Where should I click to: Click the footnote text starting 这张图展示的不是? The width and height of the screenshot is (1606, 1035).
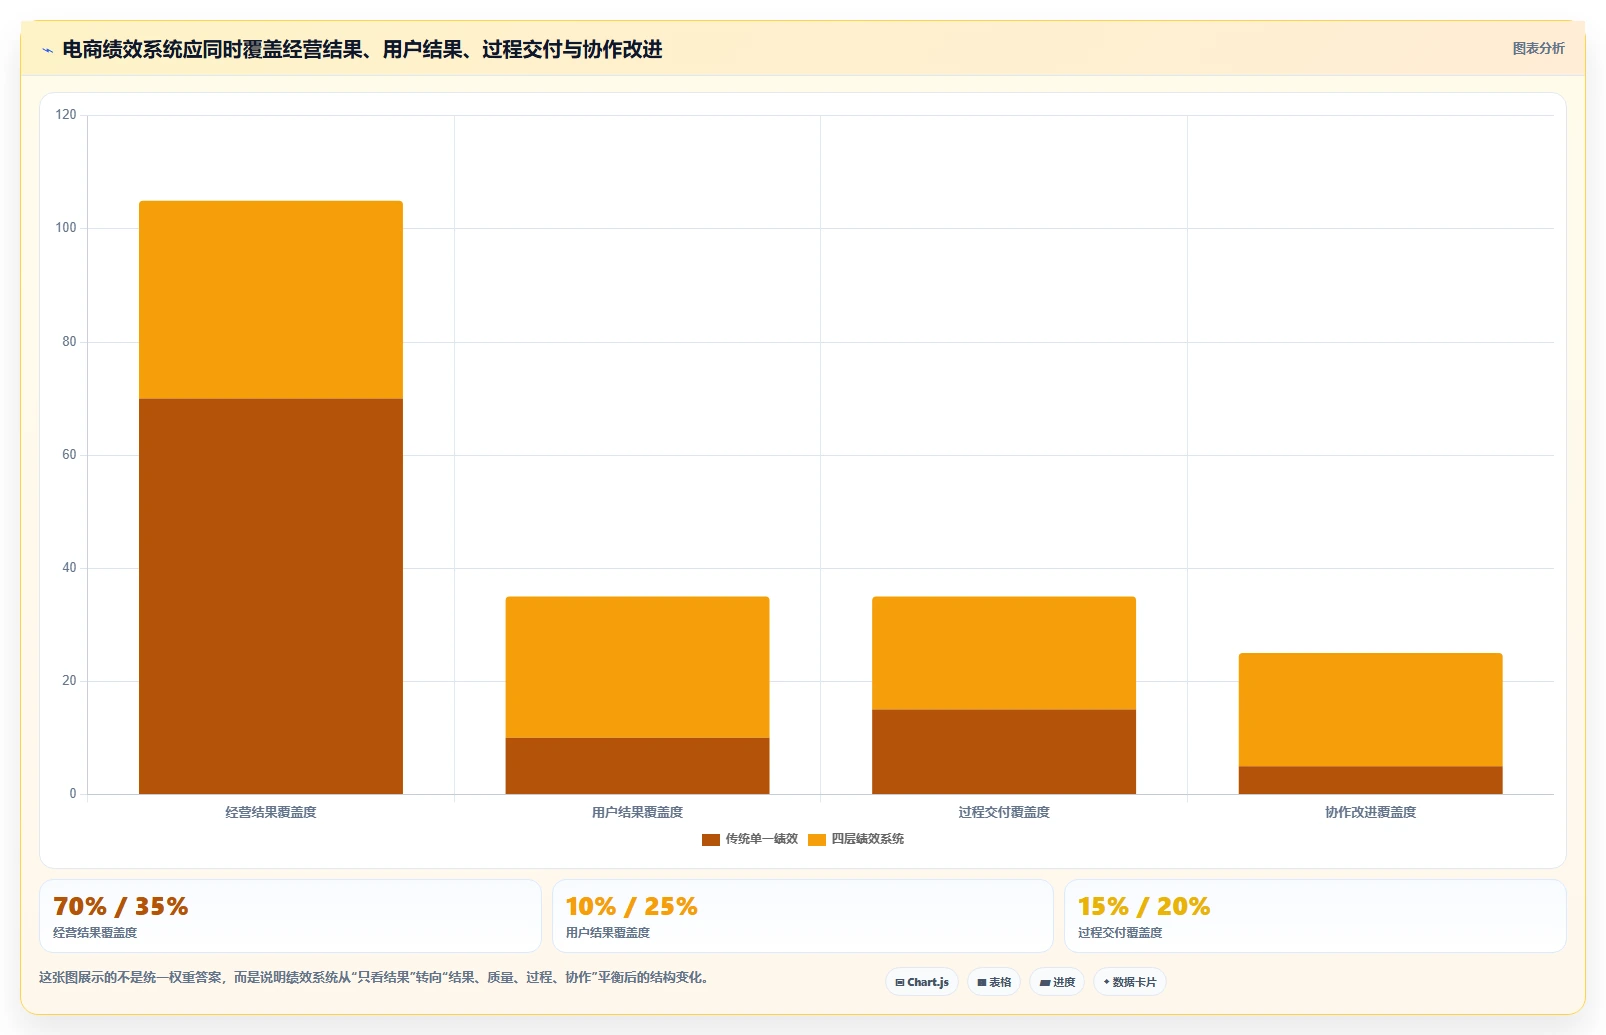pyautogui.click(x=374, y=978)
